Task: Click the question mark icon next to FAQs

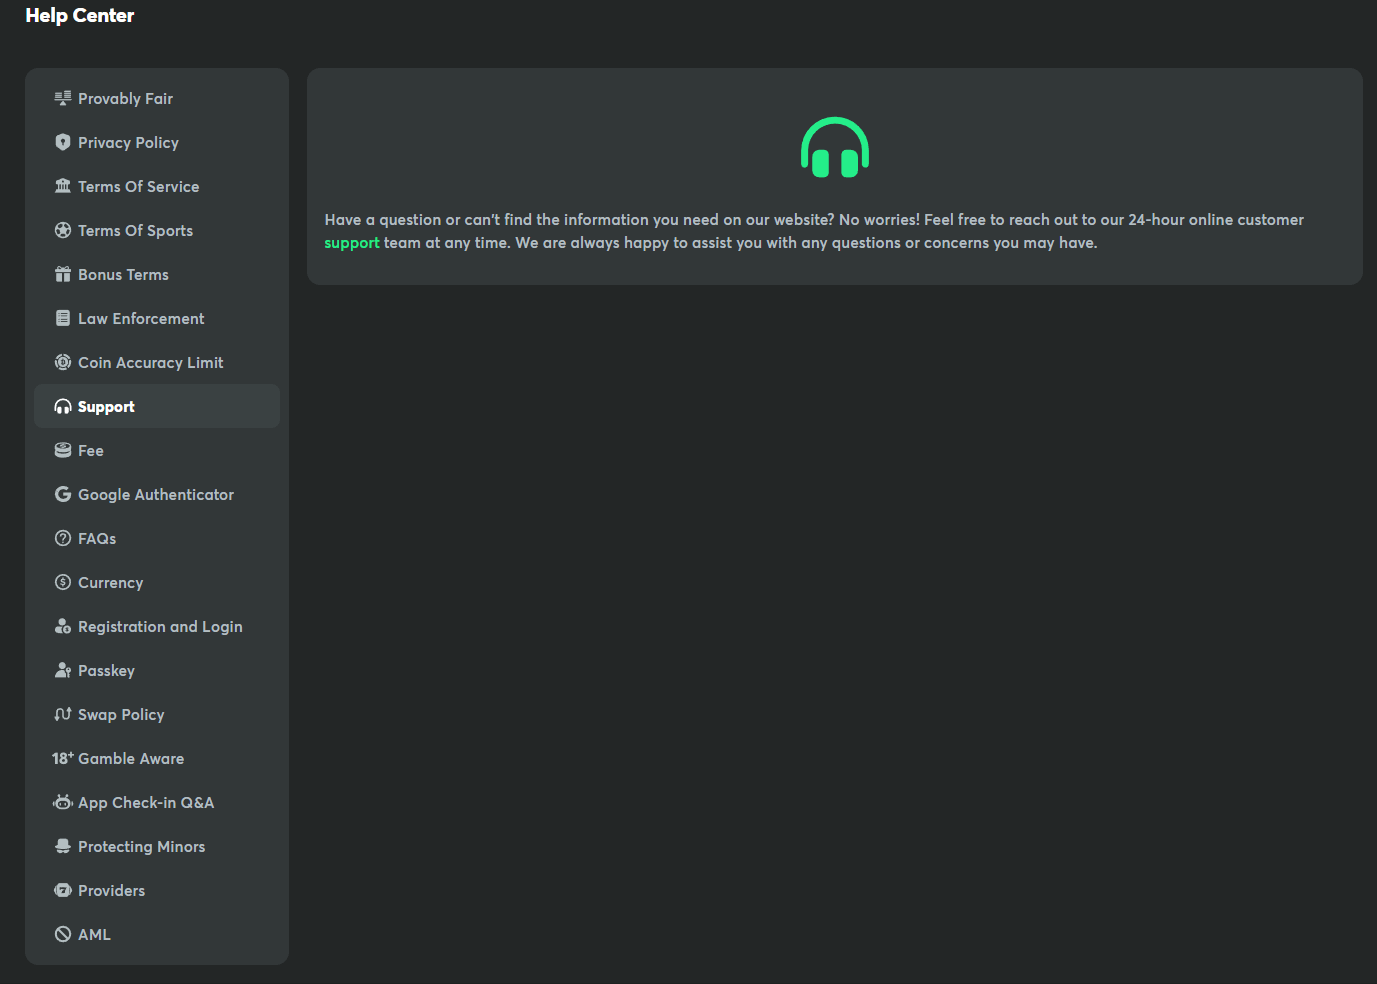Action: [63, 538]
